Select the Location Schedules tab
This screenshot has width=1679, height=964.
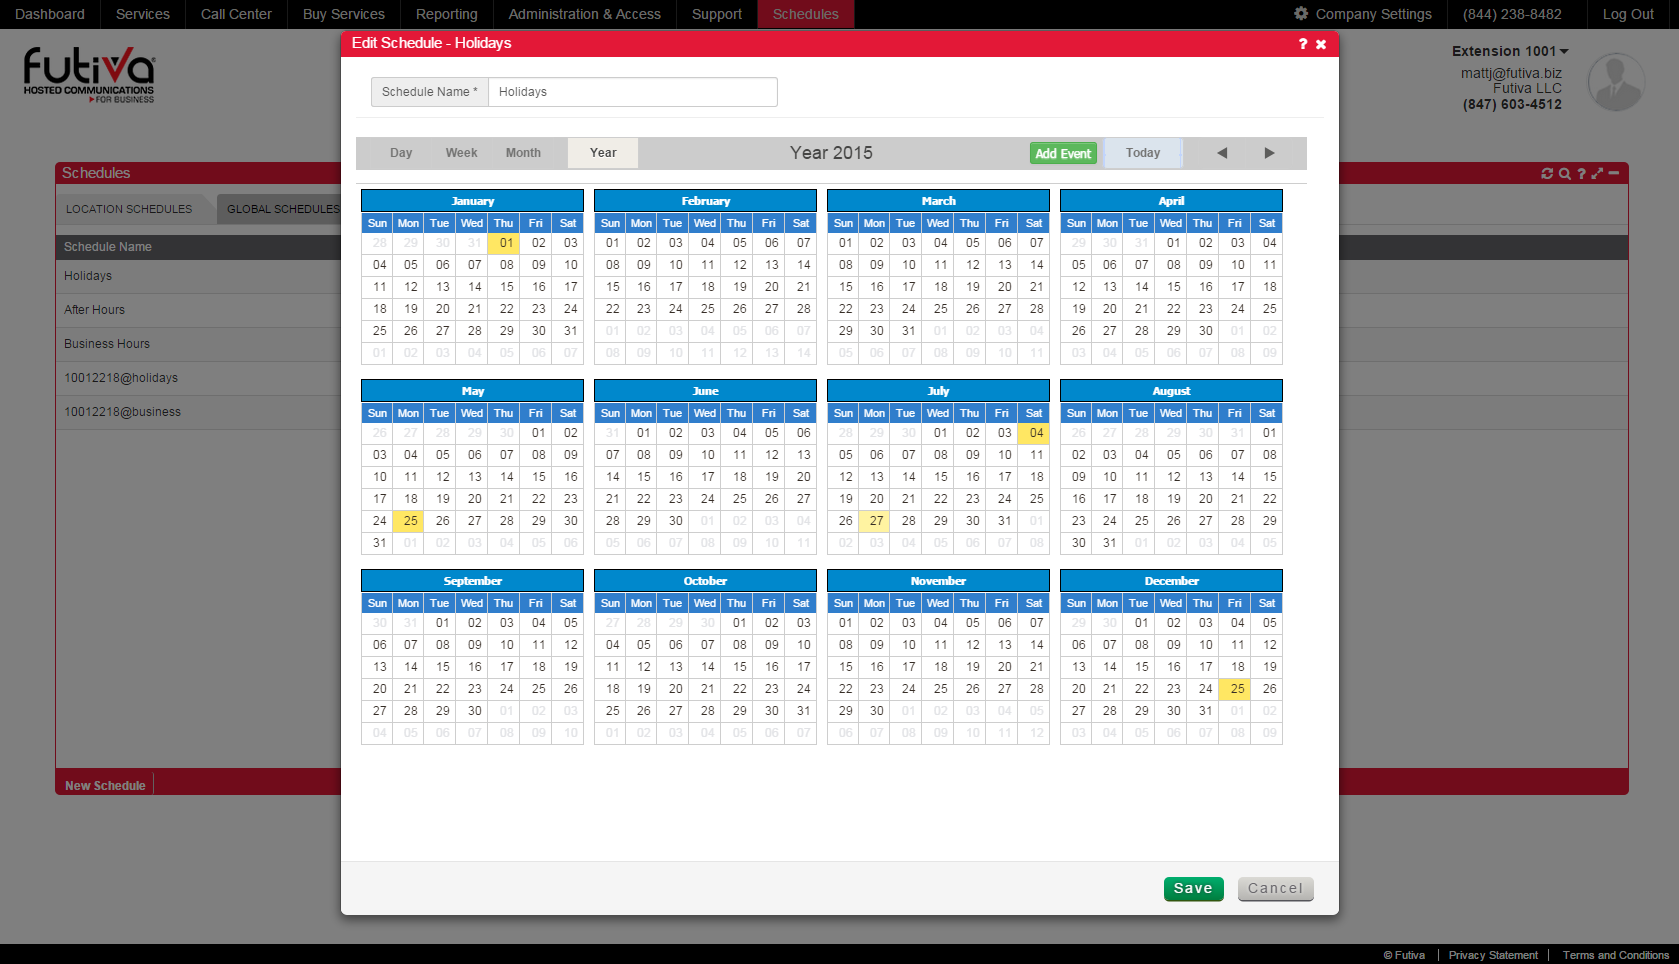click(129, 209)
